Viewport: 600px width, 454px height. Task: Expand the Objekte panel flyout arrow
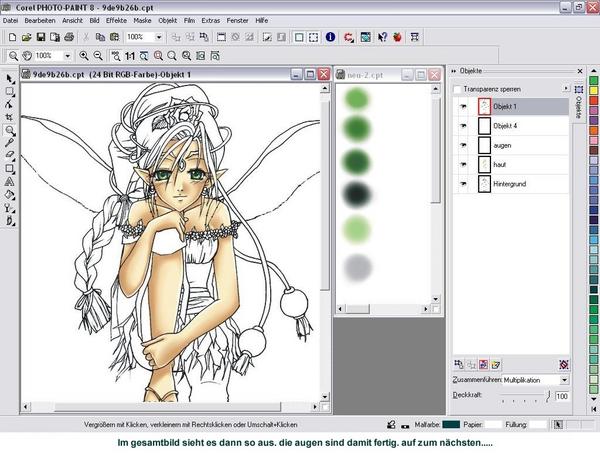tap(566, 89)
